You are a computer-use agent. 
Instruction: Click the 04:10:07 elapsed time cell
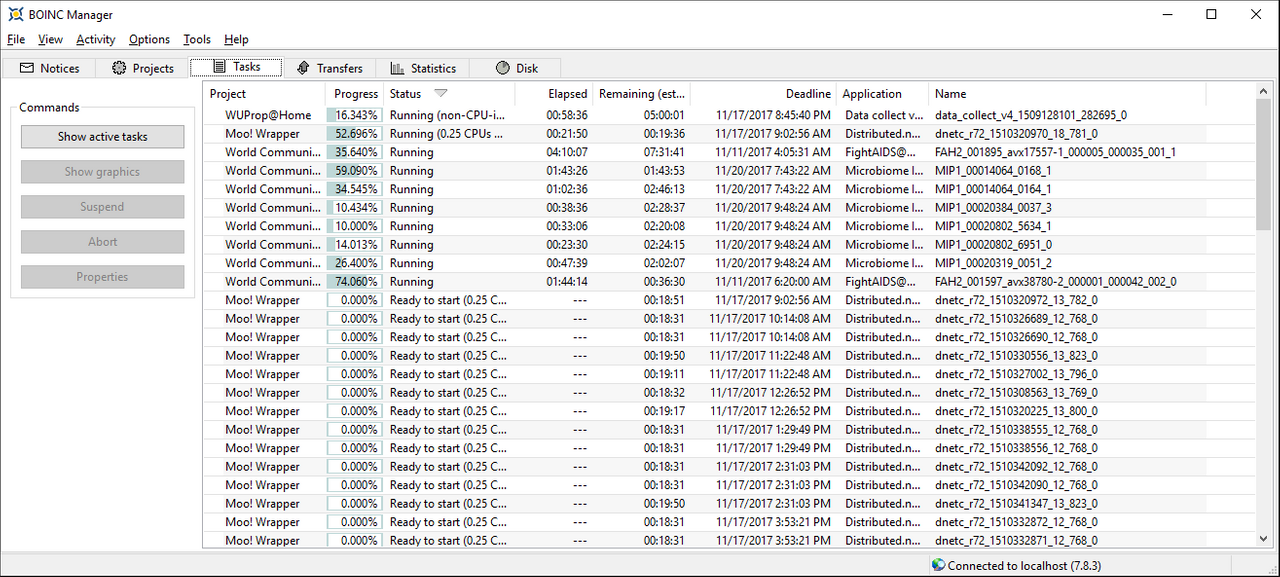pos(567,152)
